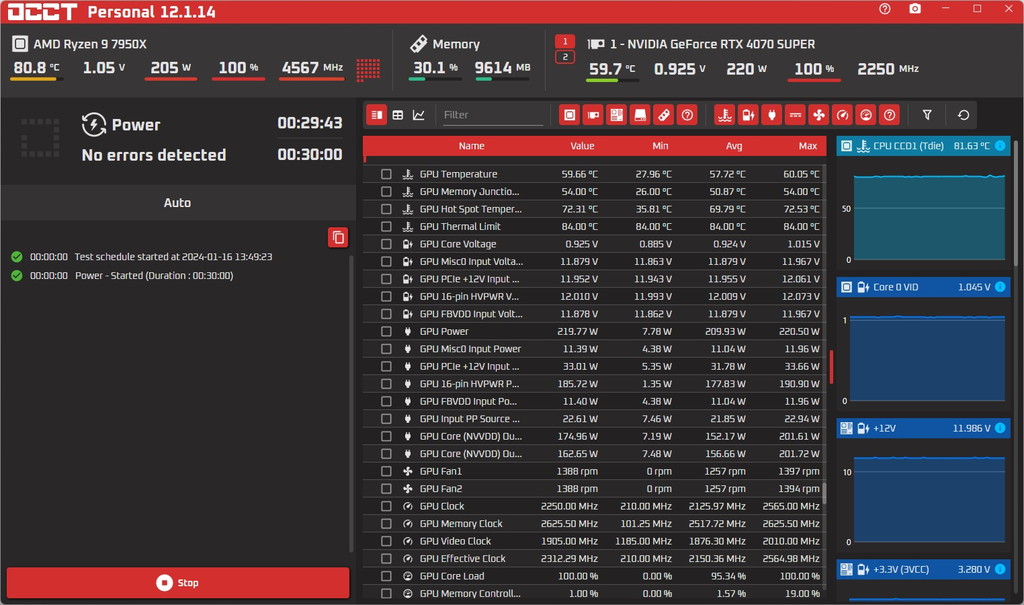Check the GPU Hot Spot Temperature checkbox
1024x605 pixels.
[x=386, y=209]
